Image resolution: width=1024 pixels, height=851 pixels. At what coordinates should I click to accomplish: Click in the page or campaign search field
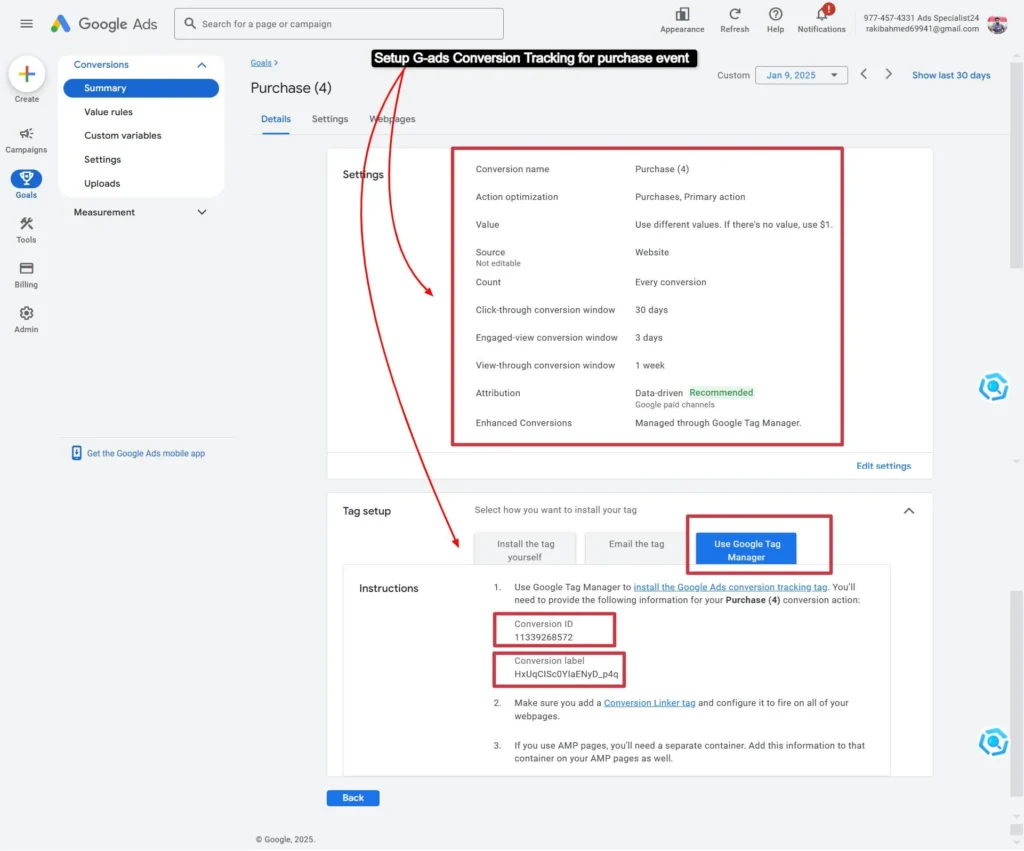coord(339,24)
